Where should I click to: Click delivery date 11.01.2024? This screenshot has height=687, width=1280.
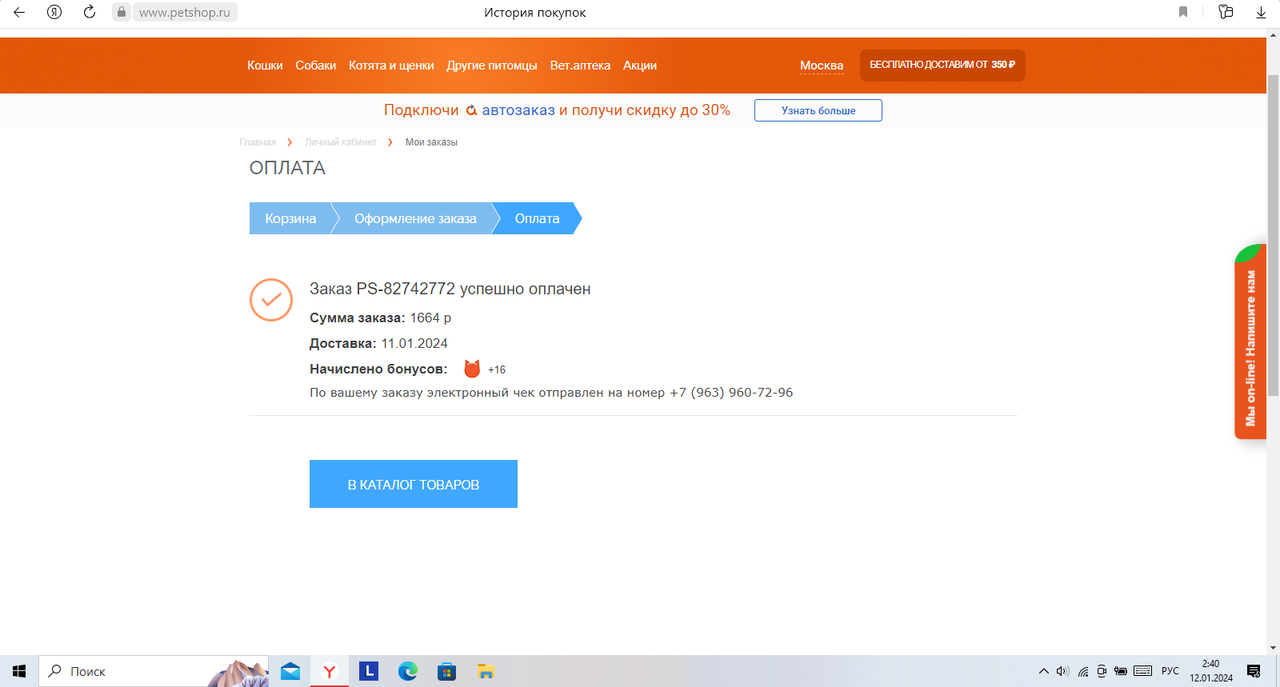pyautogui.click(x=414, y=344)
